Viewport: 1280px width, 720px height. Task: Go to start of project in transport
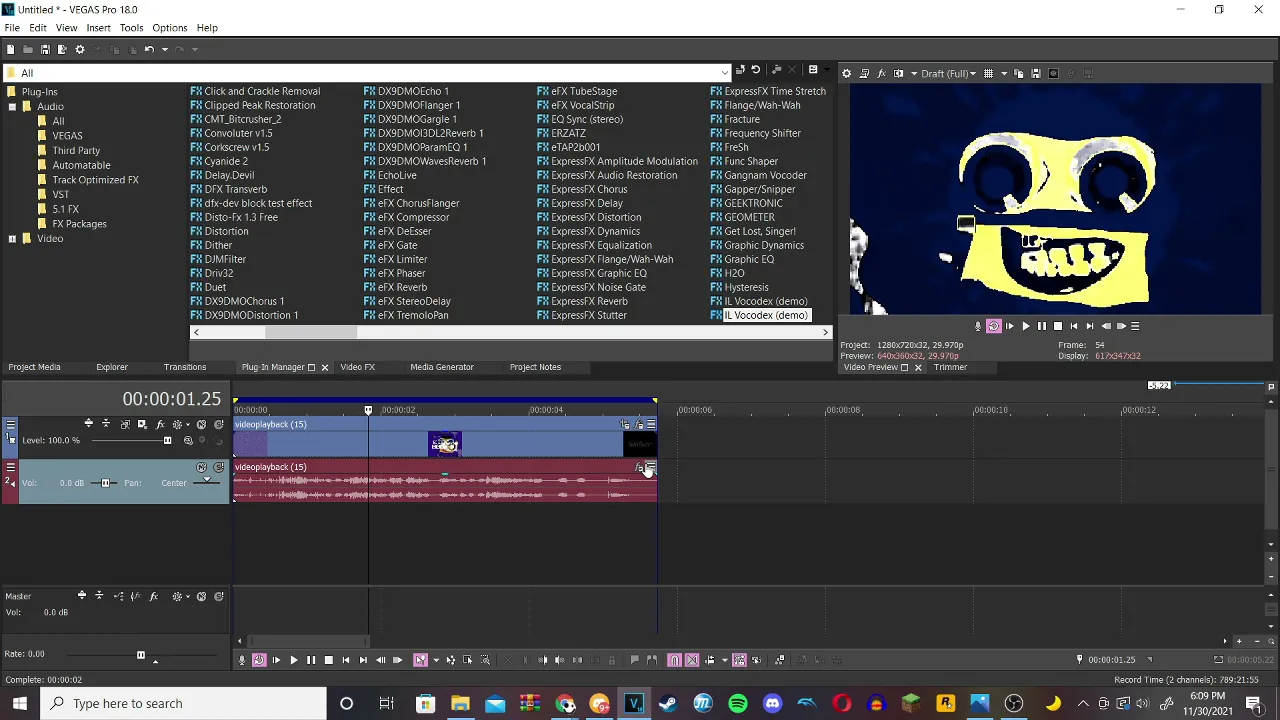[346, 660]
